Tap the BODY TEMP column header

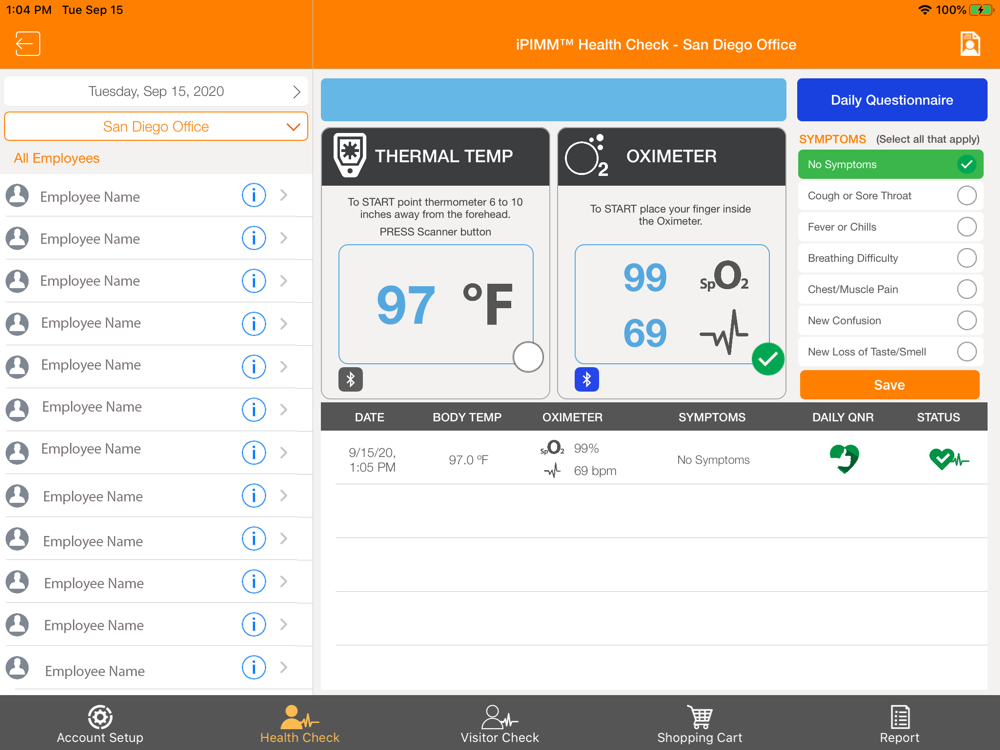point(467,417)
